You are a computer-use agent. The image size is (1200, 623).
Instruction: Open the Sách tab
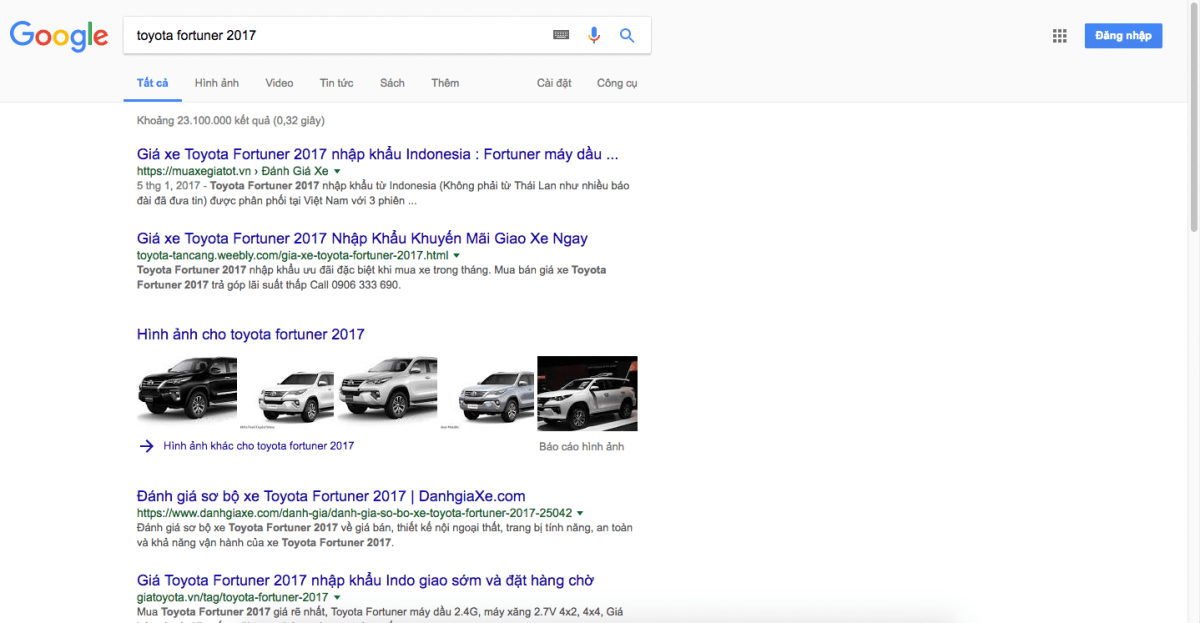392,83
